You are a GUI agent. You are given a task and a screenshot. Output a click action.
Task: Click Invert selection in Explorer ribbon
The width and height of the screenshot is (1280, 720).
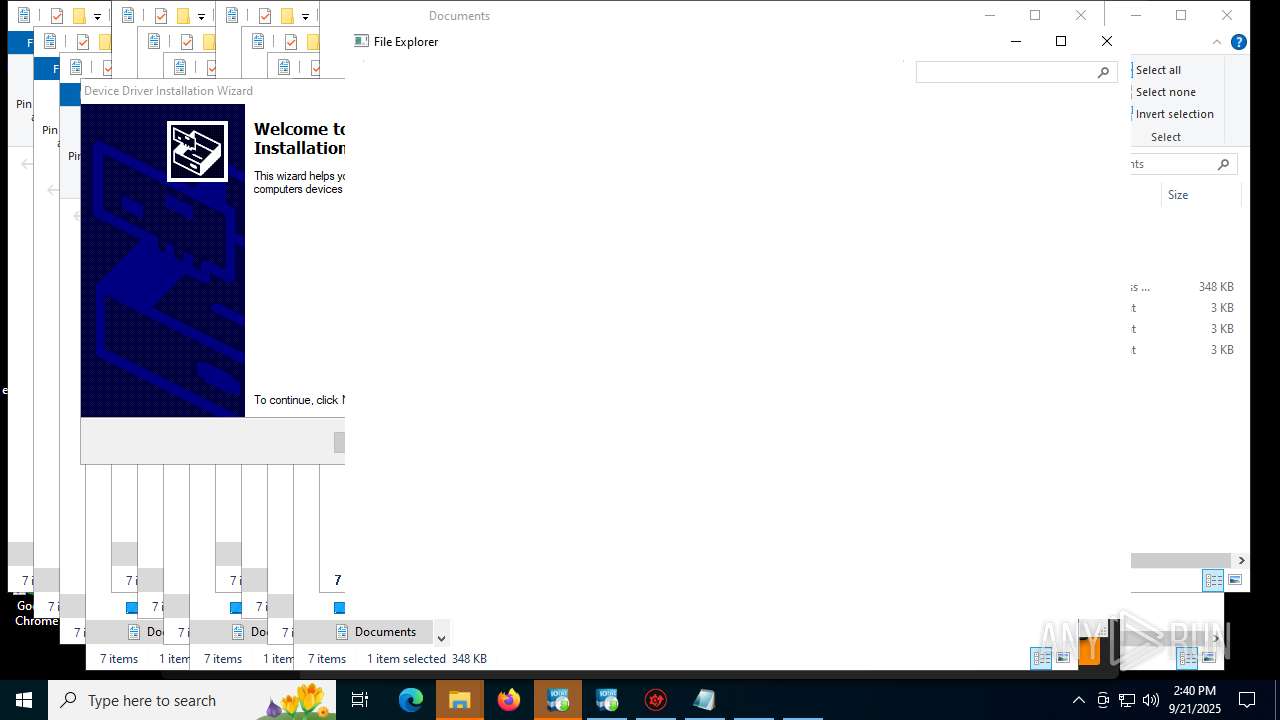[1174, 114]
